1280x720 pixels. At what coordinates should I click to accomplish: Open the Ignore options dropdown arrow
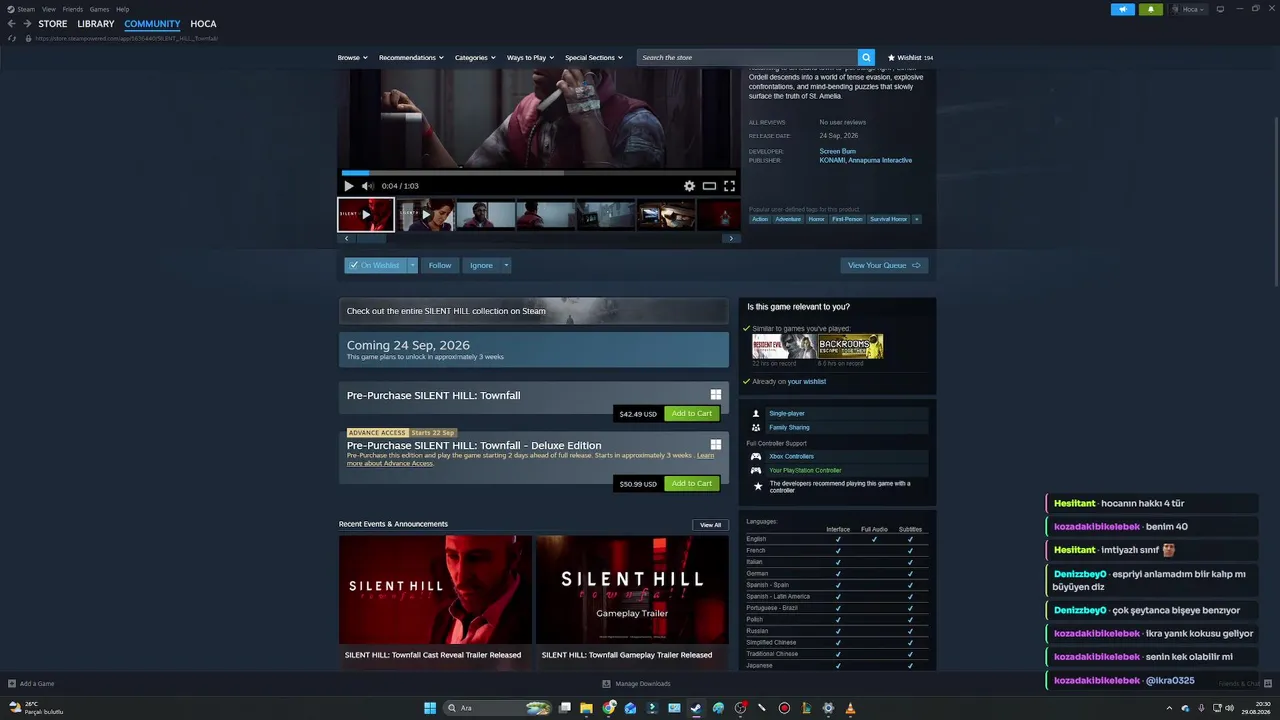tap(506, 265)
